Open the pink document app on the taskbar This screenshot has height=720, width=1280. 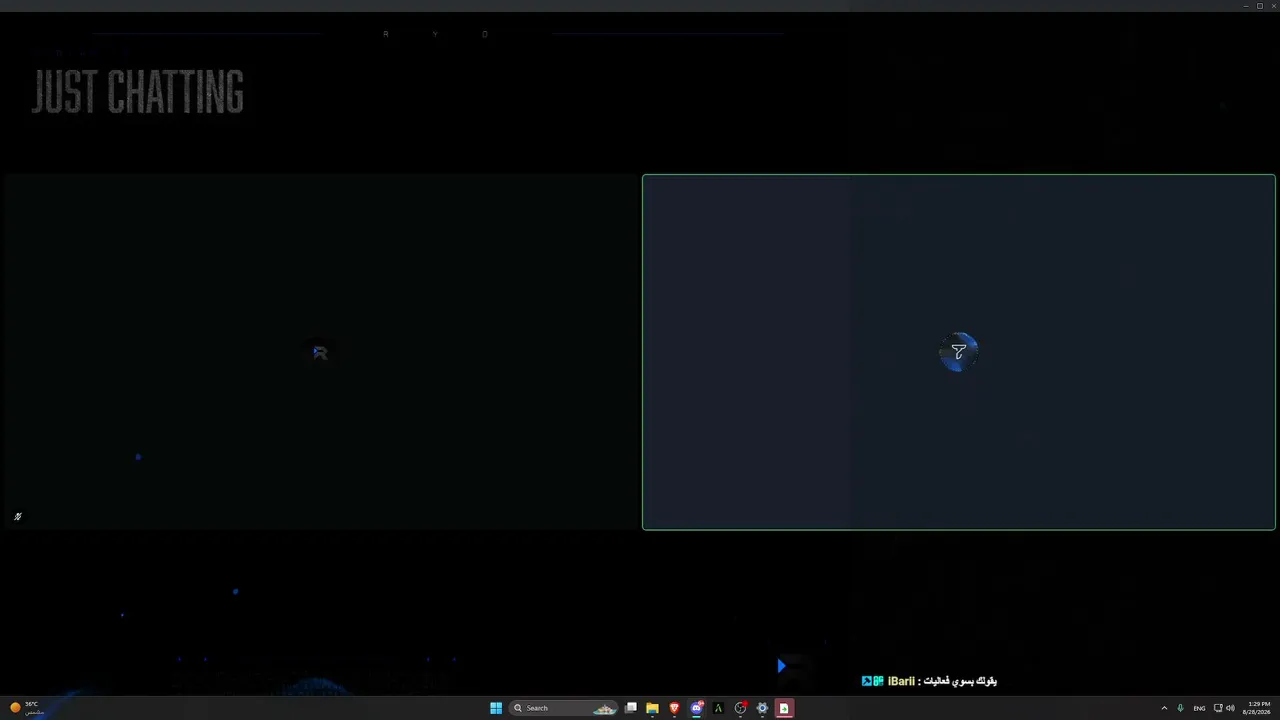[784, 708]
